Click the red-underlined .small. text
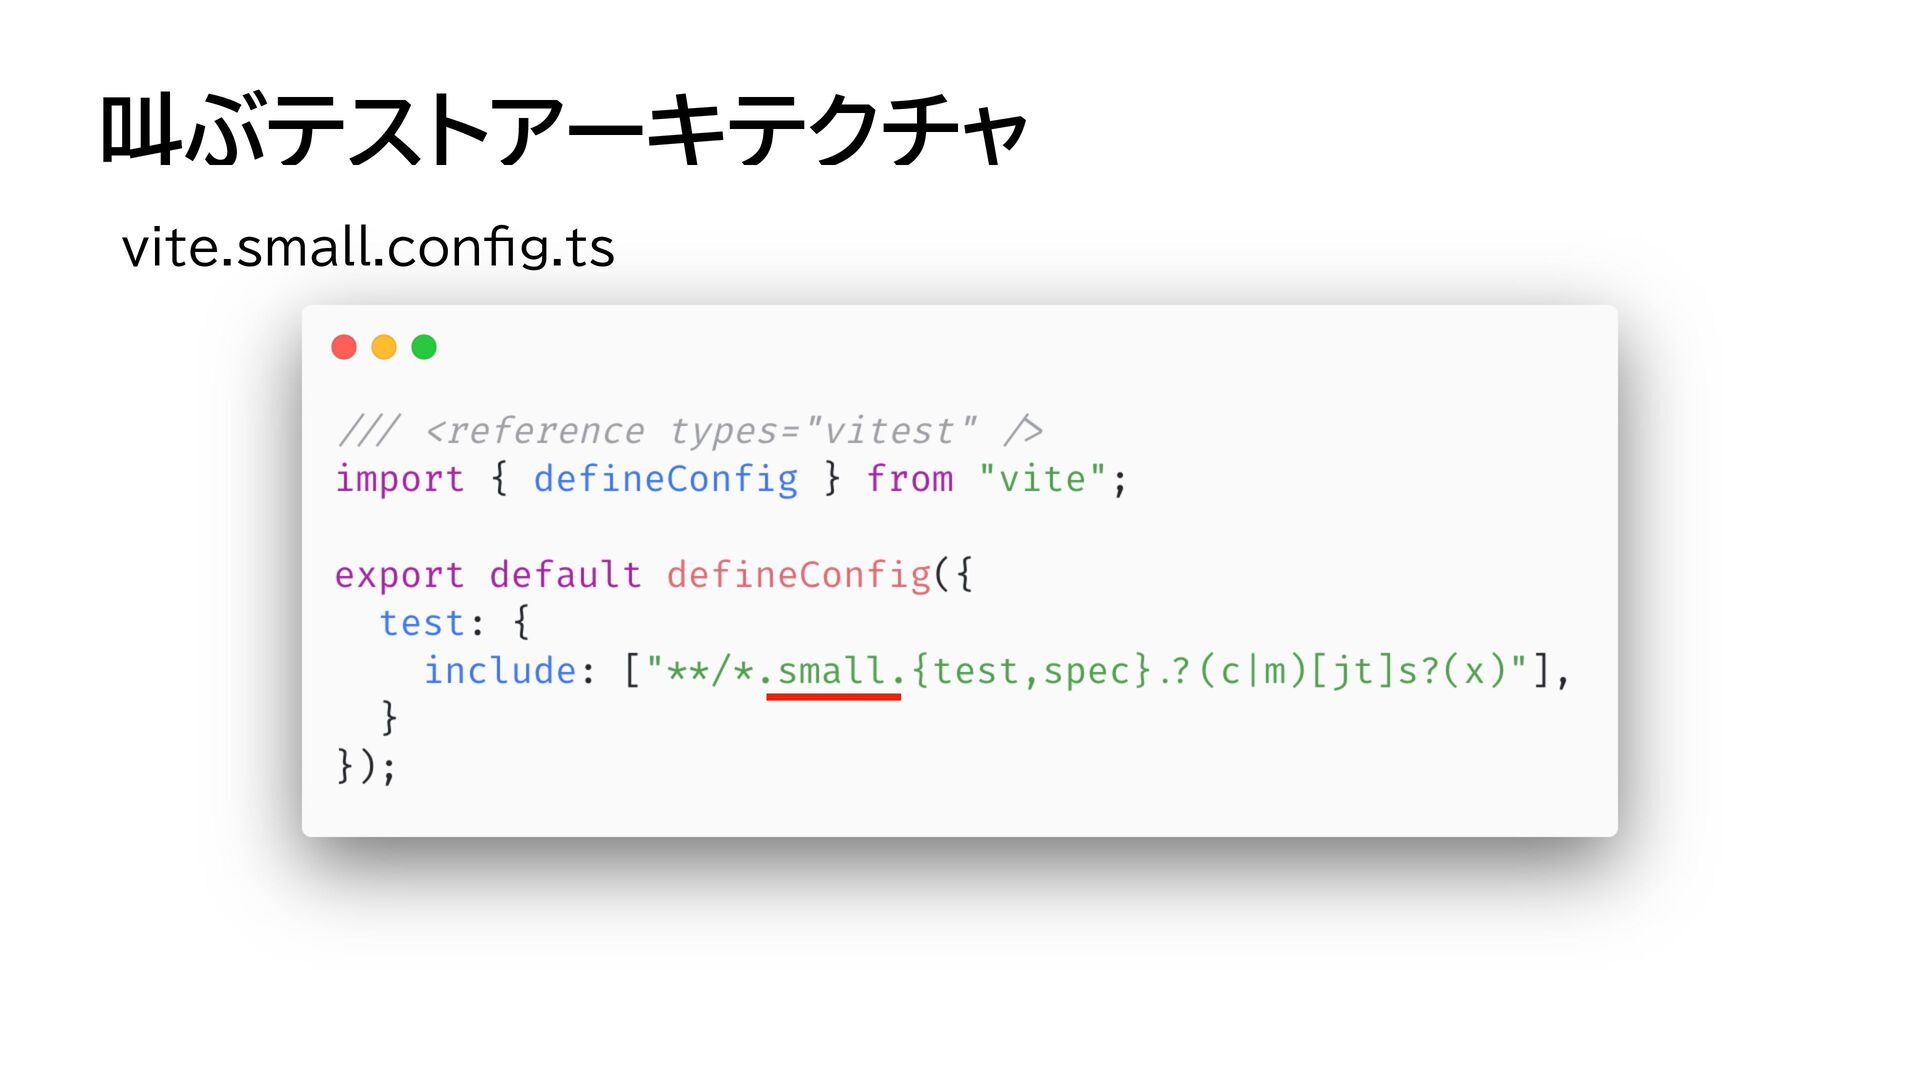Image resolution: width=1920 pixels, height=1080 pixels. coord(833,672)
